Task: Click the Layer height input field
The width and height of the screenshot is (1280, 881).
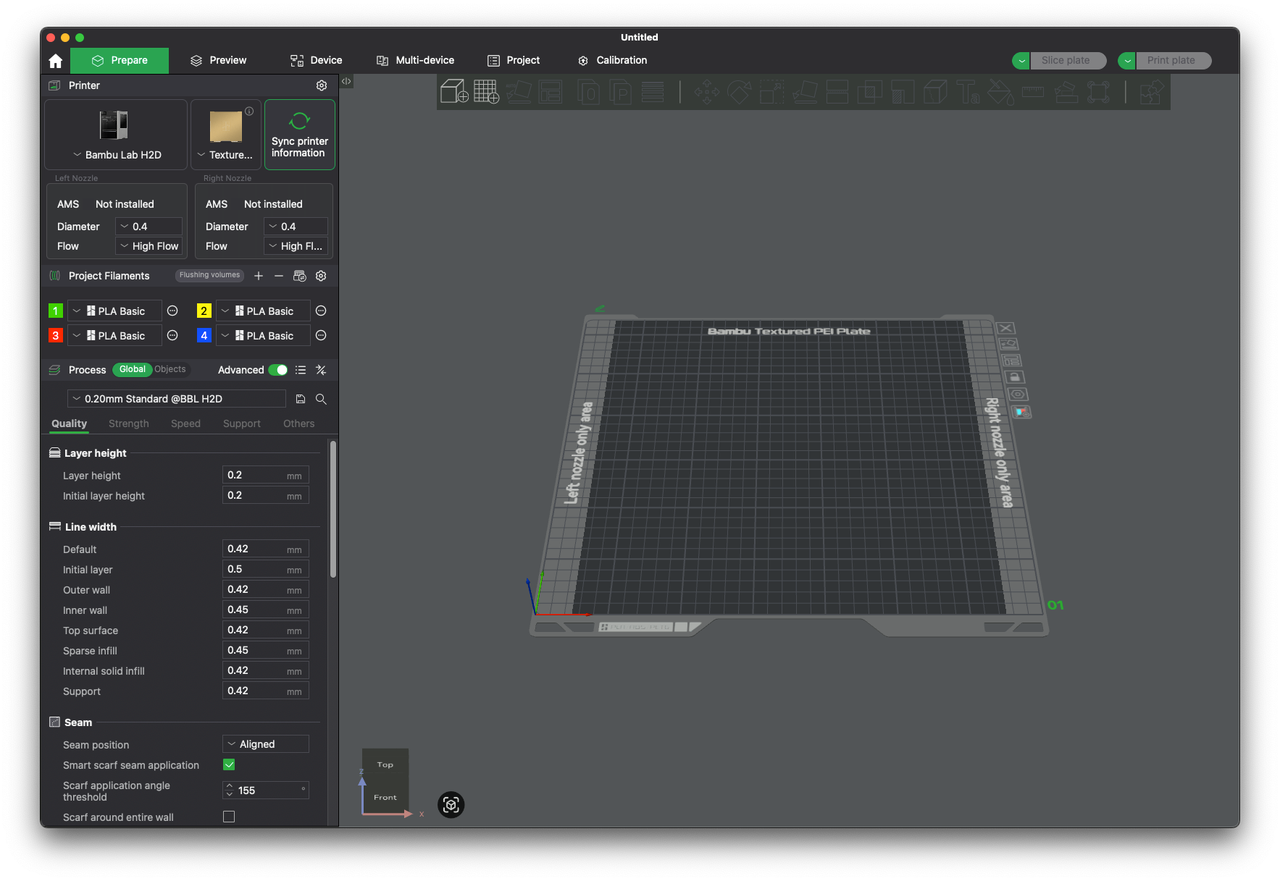Action: coord(265,475)
